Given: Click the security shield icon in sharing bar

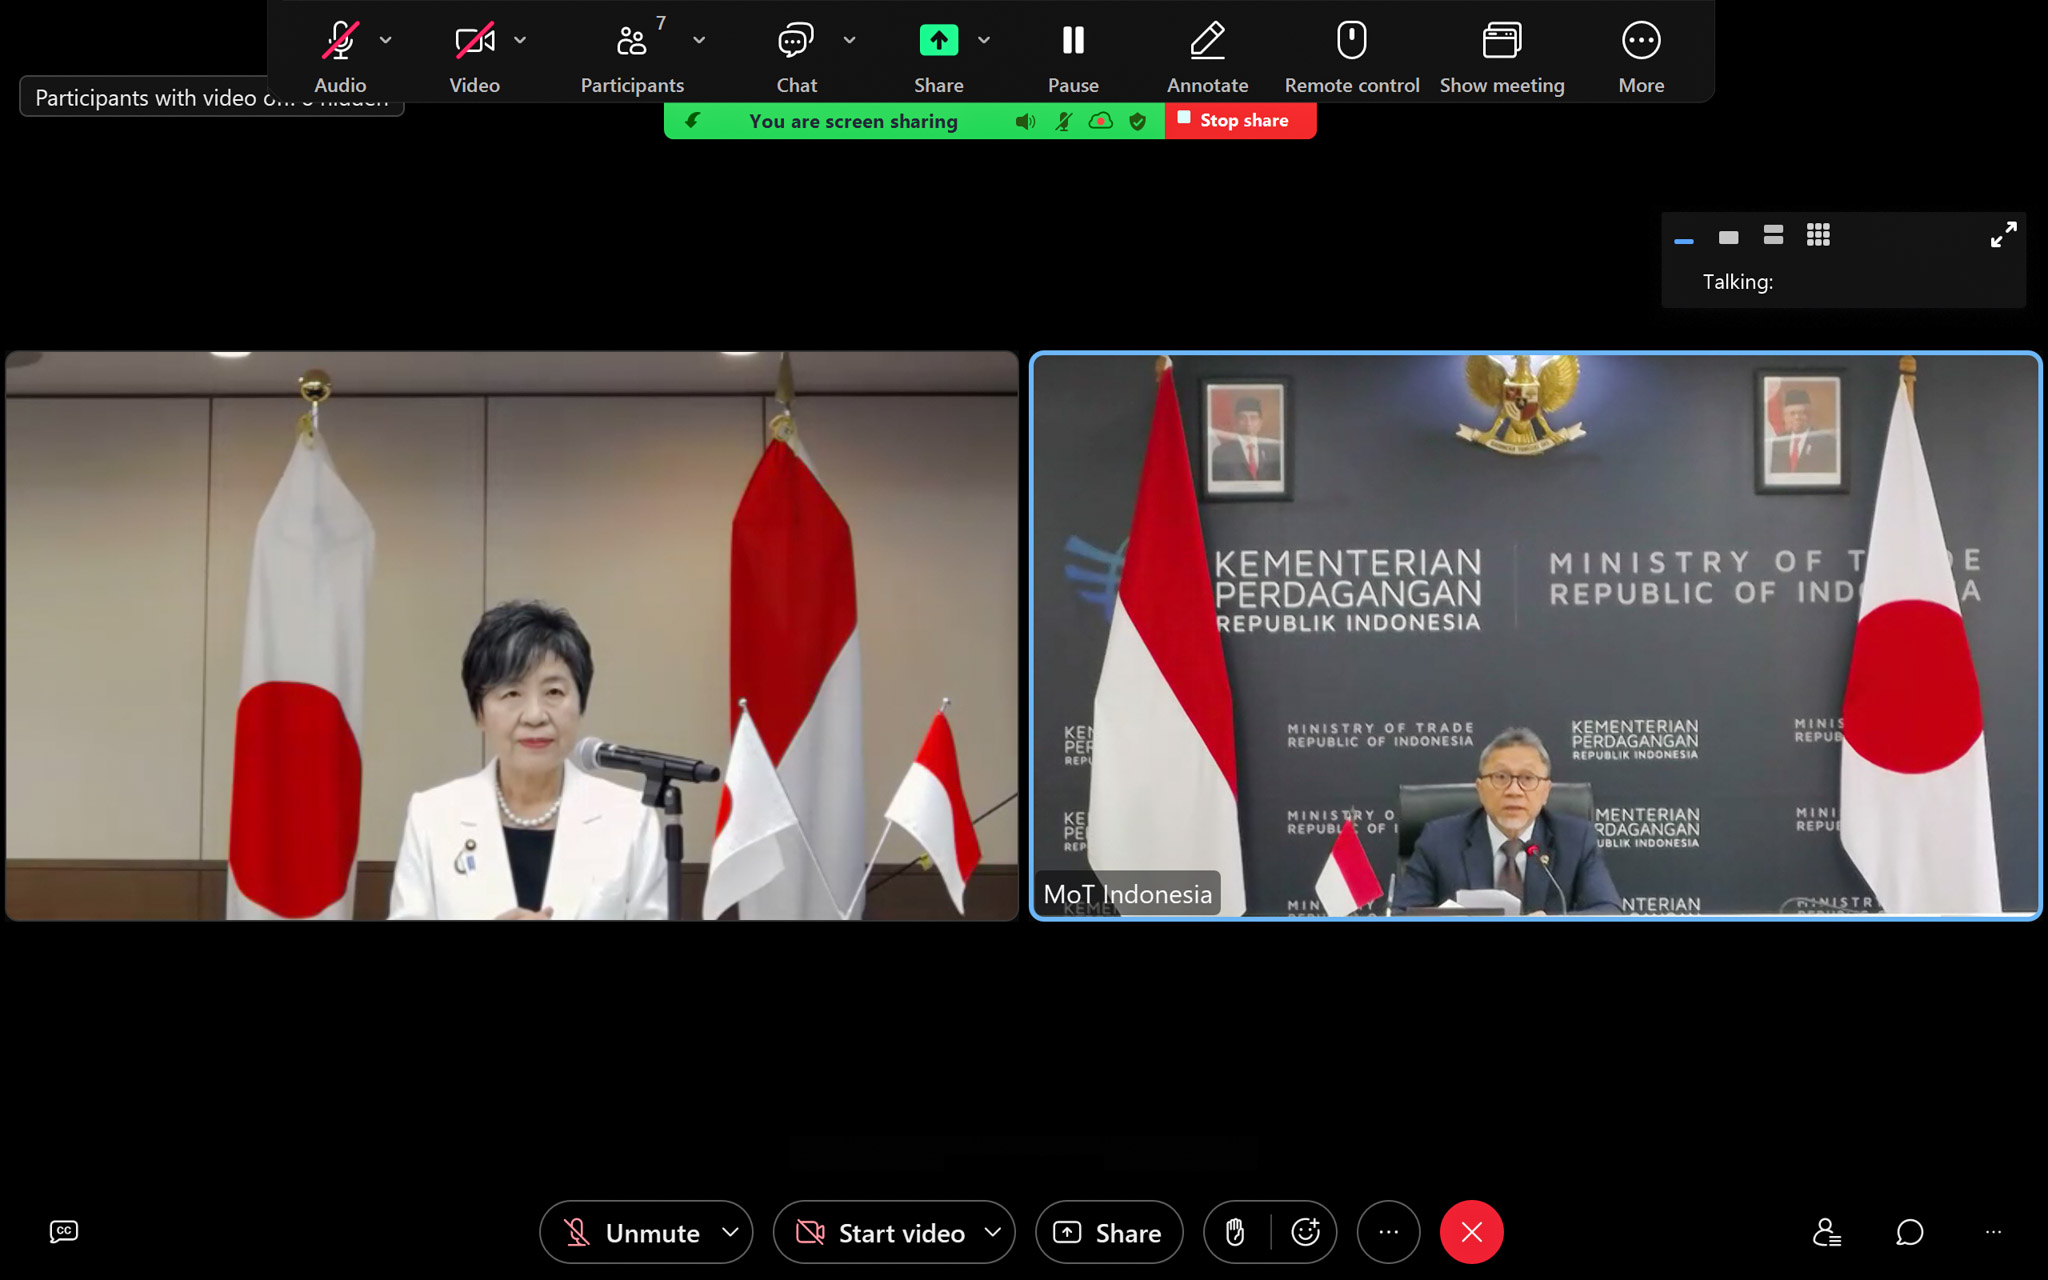Looking at the screenshot, I should (x=1137, y=121).
